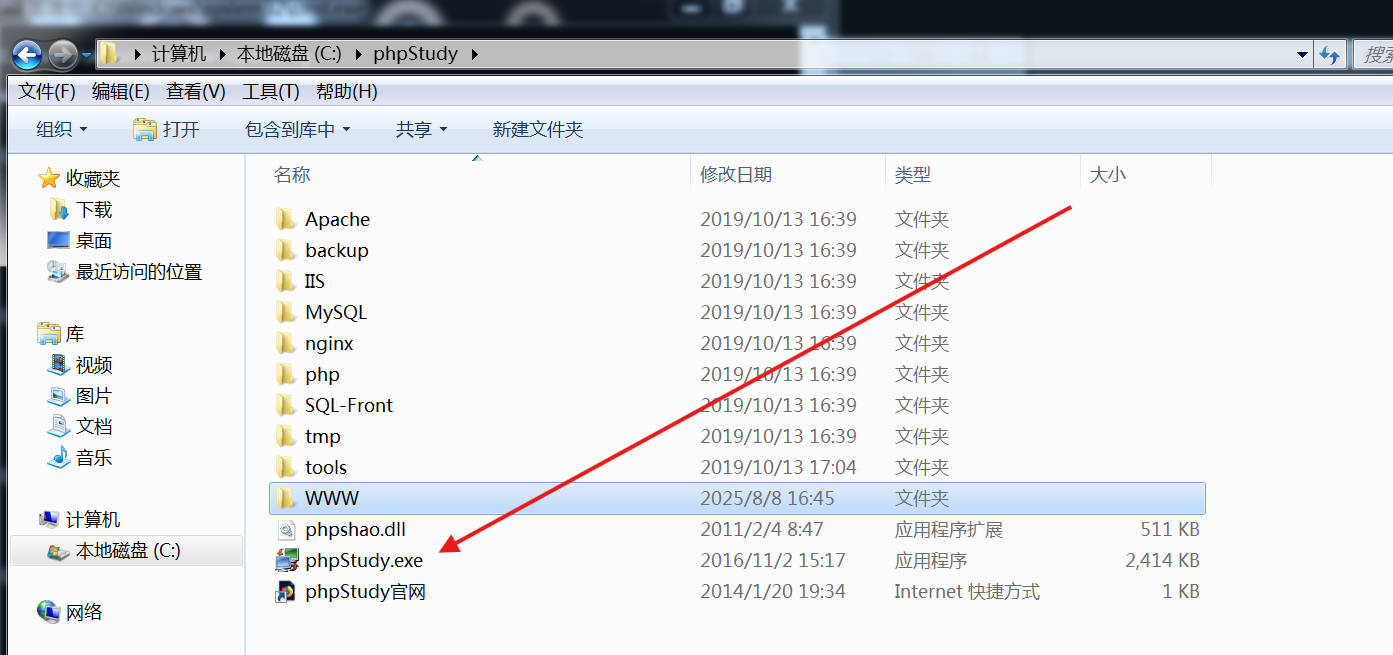This screenshot has height=655, width=1393.
Task: Select the phpshao.dll file icon
Action: [x=287, y=530]
